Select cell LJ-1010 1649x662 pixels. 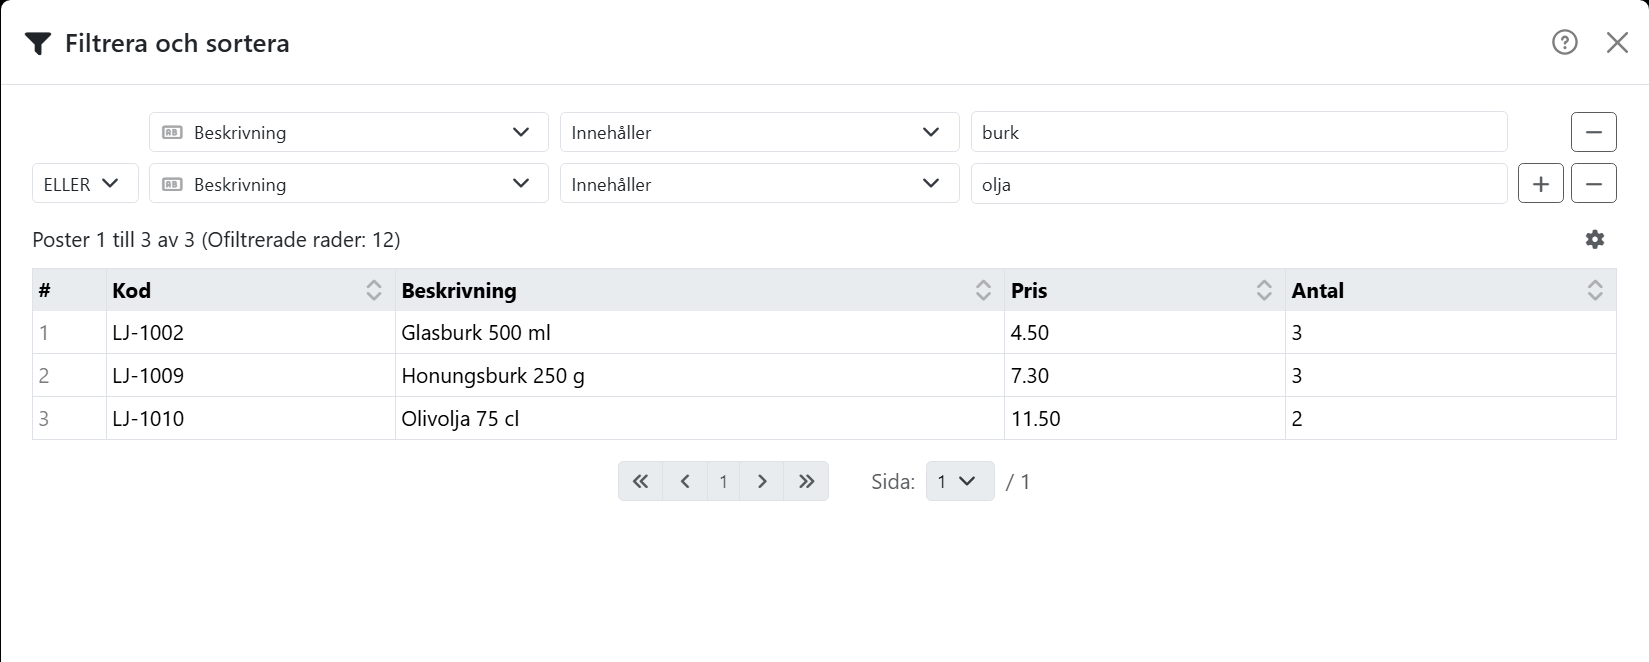tap(251, 419)
